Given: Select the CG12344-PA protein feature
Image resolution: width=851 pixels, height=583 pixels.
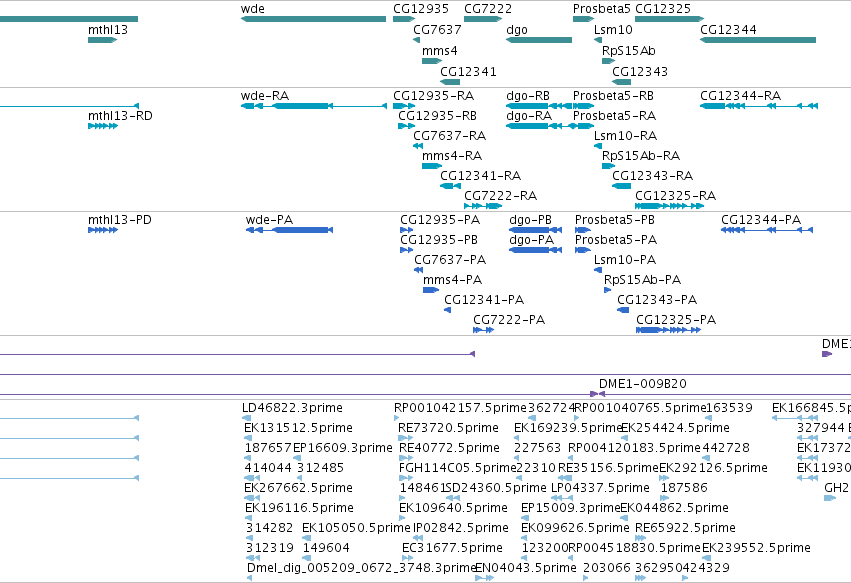Looking at the screenshot, I should click(x=767, y=230).
